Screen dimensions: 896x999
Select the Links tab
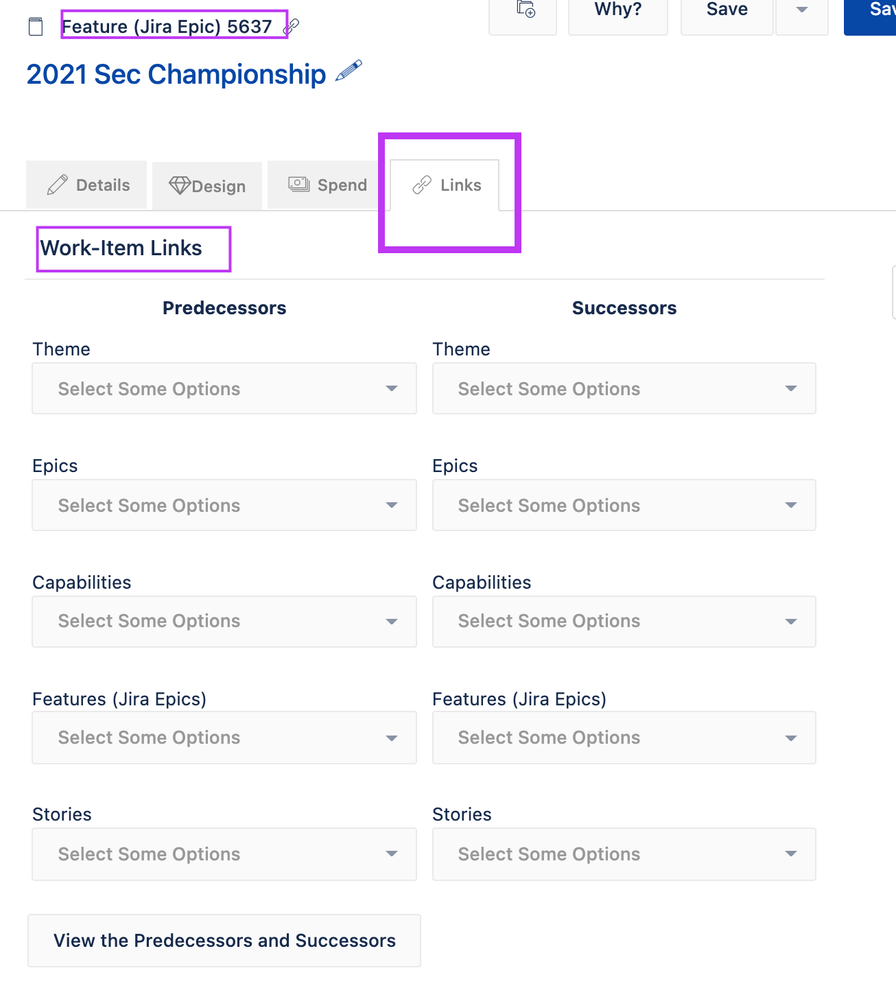point(447,185)
